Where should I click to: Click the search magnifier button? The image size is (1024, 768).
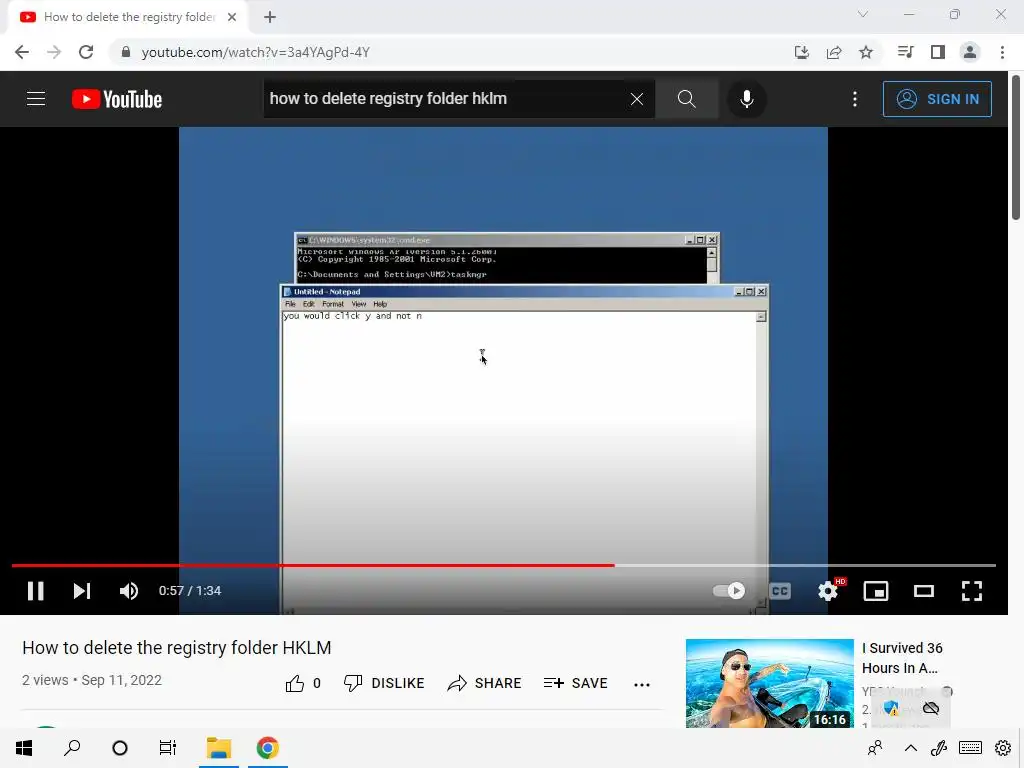pos(686,99)
